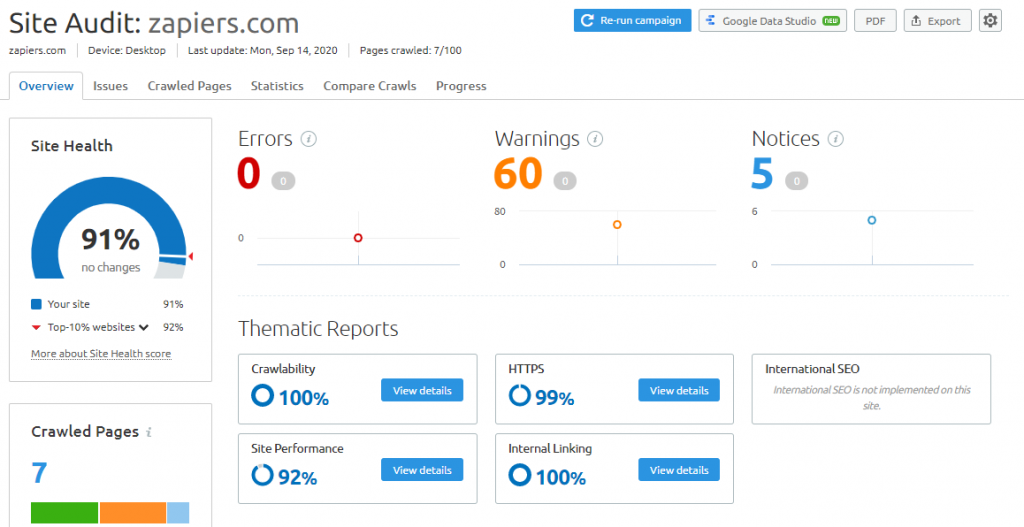Click the Internal Linking 100% score
1024x527 pixels.
pyautogui.click(x=561, y=477)
